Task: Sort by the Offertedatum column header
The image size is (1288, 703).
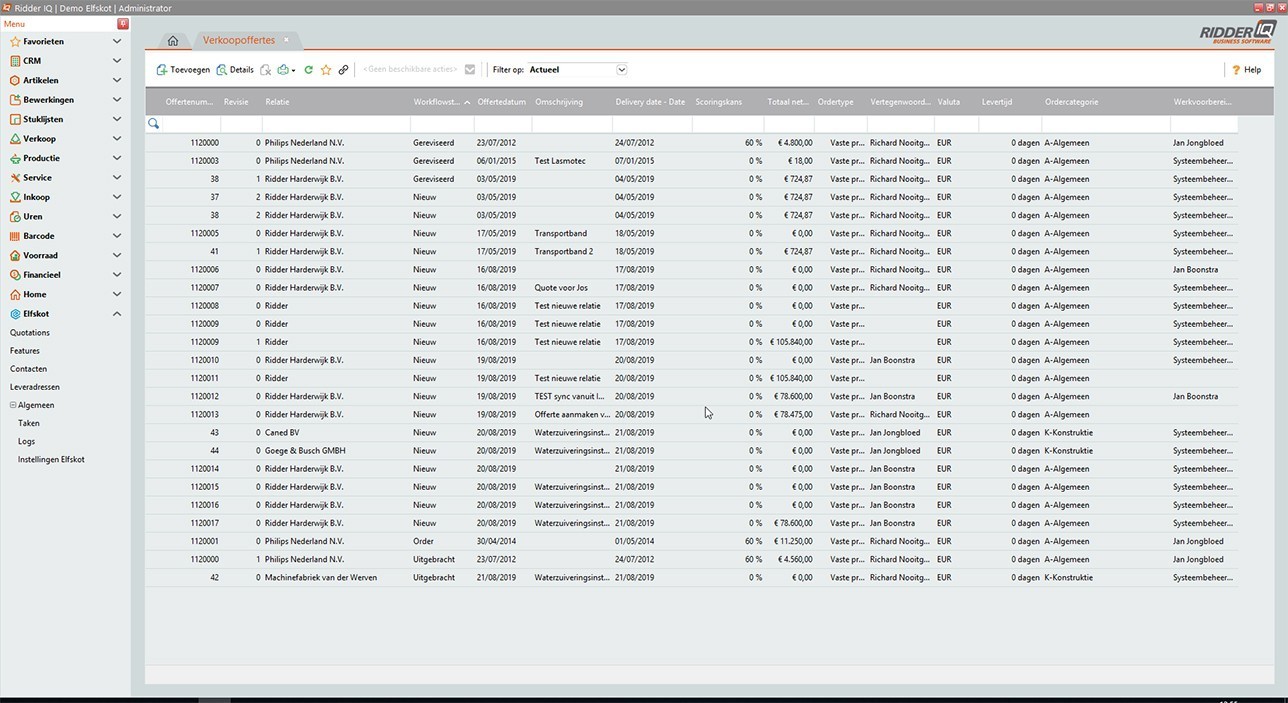Action: (x=501, y=102)
